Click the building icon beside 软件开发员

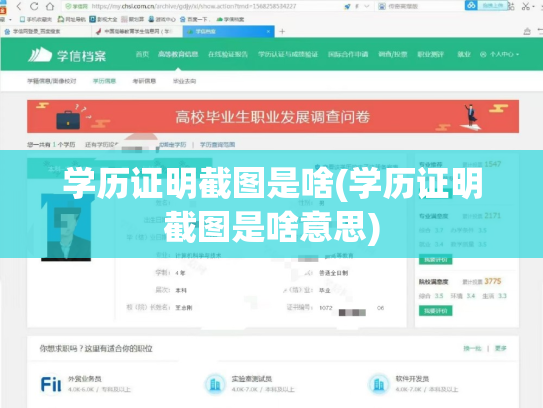(x=379, y=384)
